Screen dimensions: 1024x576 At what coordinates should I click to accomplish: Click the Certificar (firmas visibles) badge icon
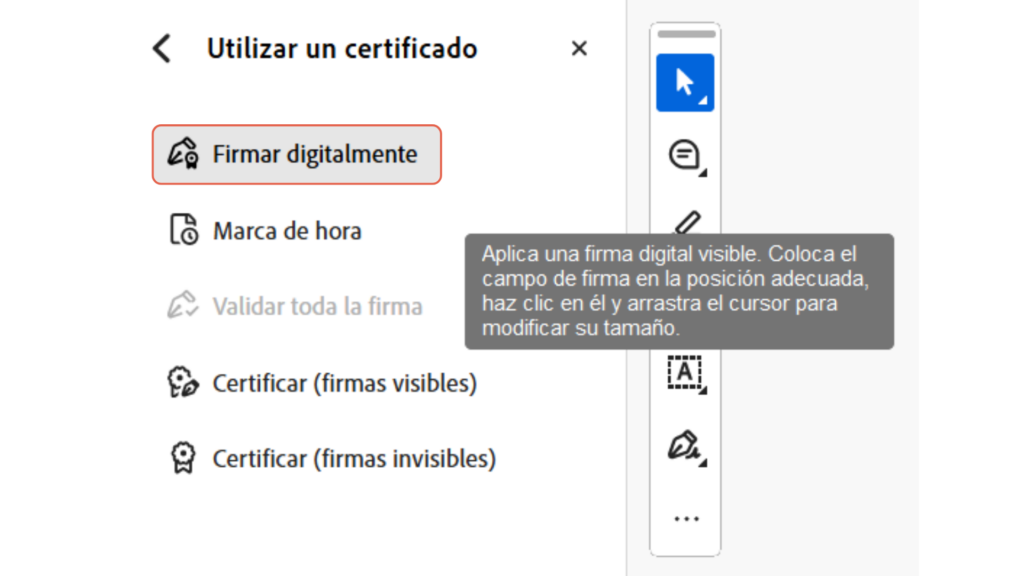click(182, 383)
